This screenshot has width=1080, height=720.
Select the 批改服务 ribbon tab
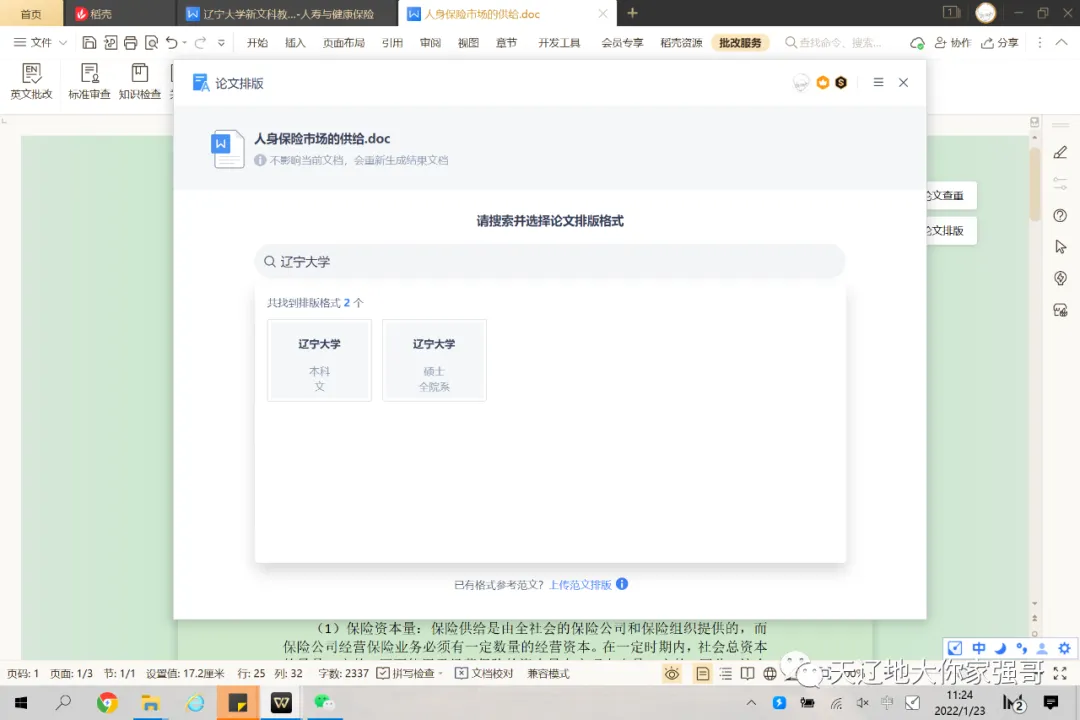click(740, 43)
